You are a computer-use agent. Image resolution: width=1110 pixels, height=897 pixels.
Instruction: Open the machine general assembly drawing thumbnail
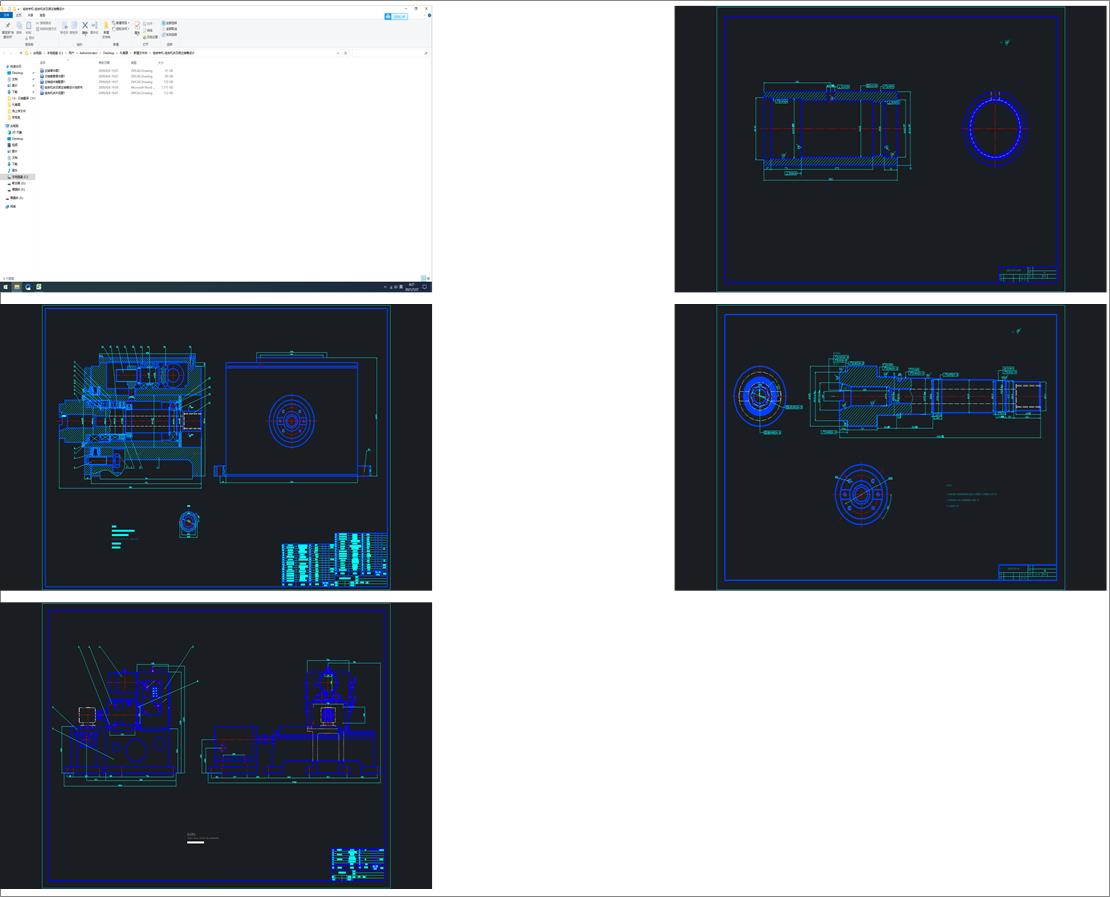point(216,745)
